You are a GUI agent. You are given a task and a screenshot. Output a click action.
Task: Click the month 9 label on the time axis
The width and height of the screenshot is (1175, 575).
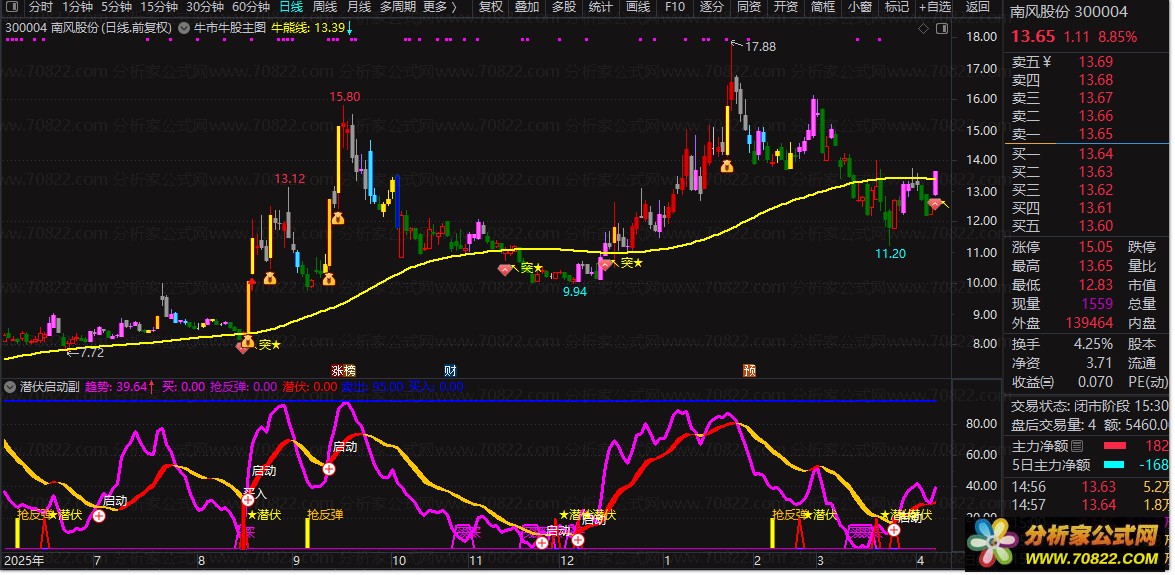point(296,561)
